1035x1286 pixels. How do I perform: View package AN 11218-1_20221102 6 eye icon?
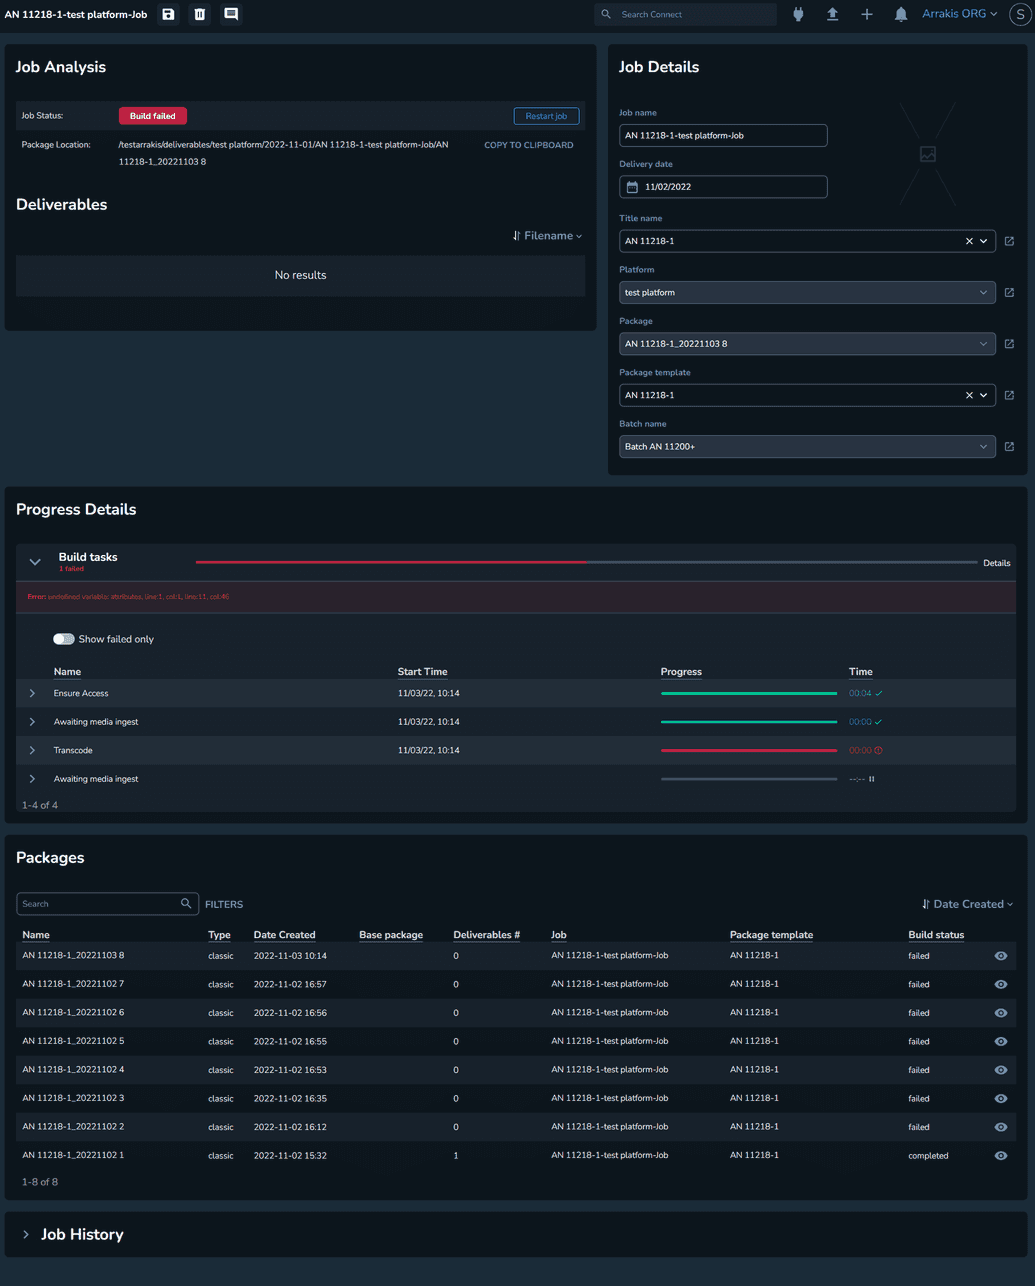(1001, 1013)
